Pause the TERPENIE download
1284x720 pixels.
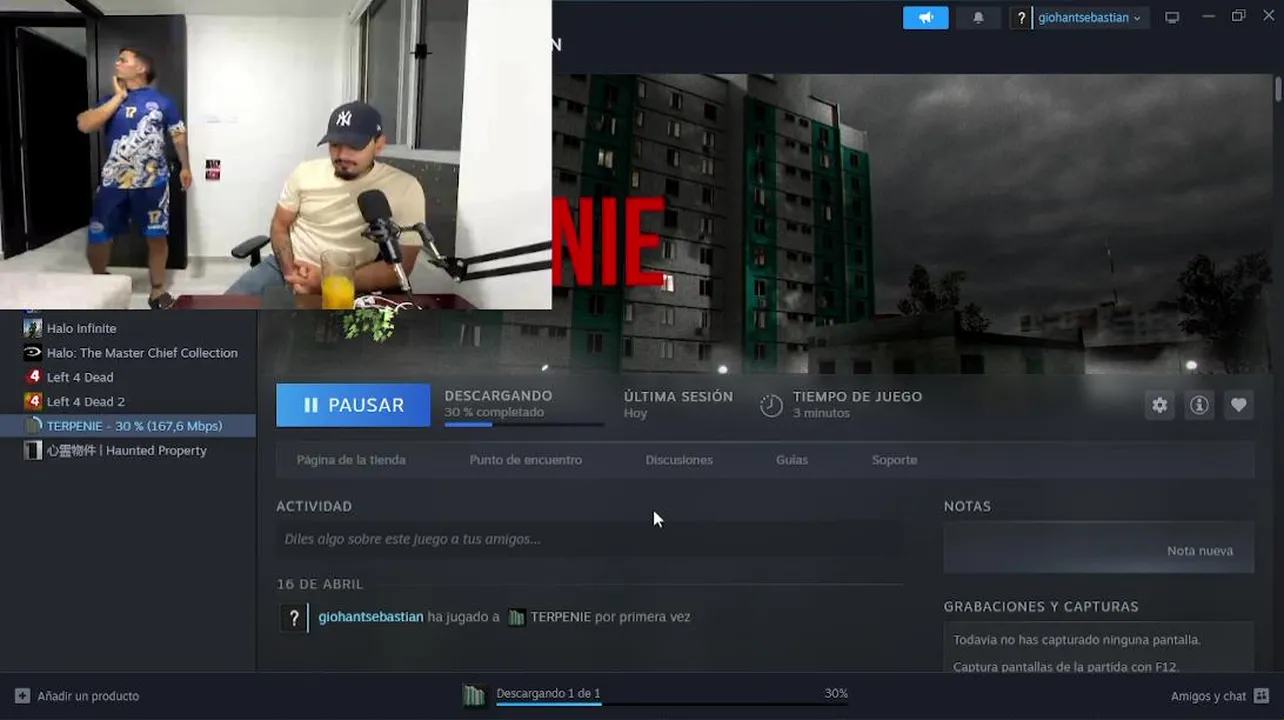pos(353,405)
